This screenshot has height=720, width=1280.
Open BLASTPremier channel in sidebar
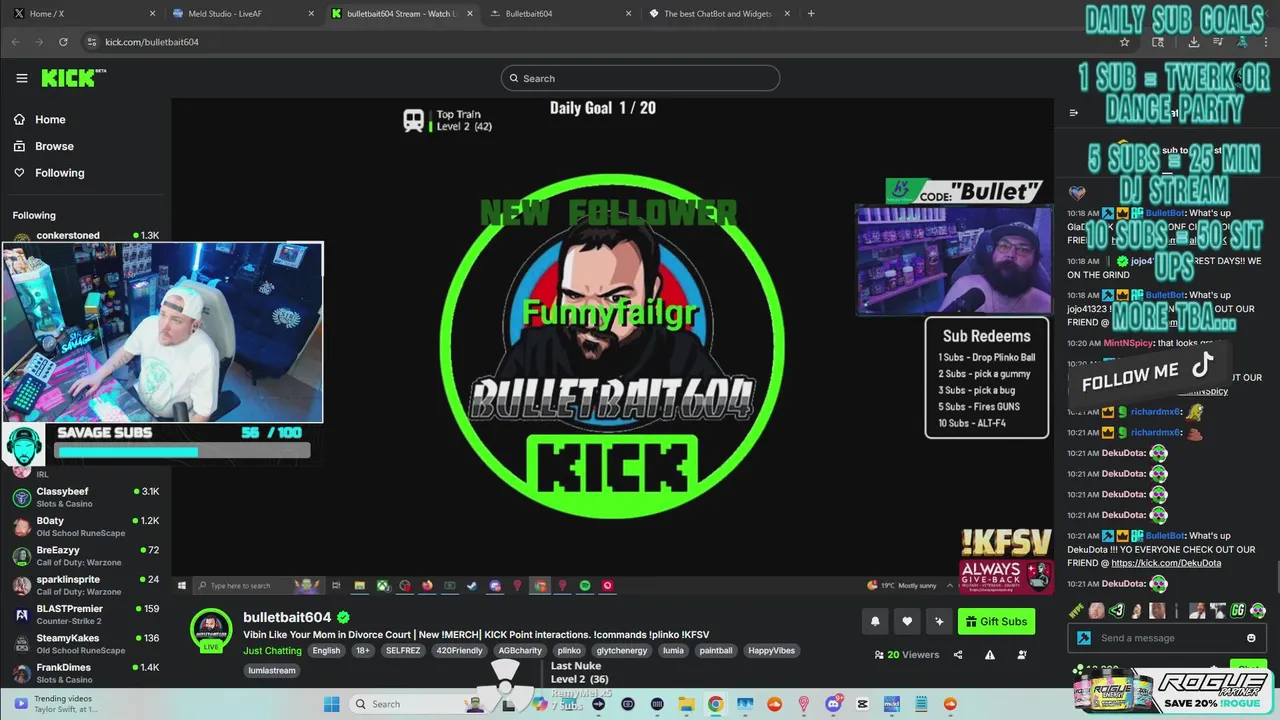86,614
